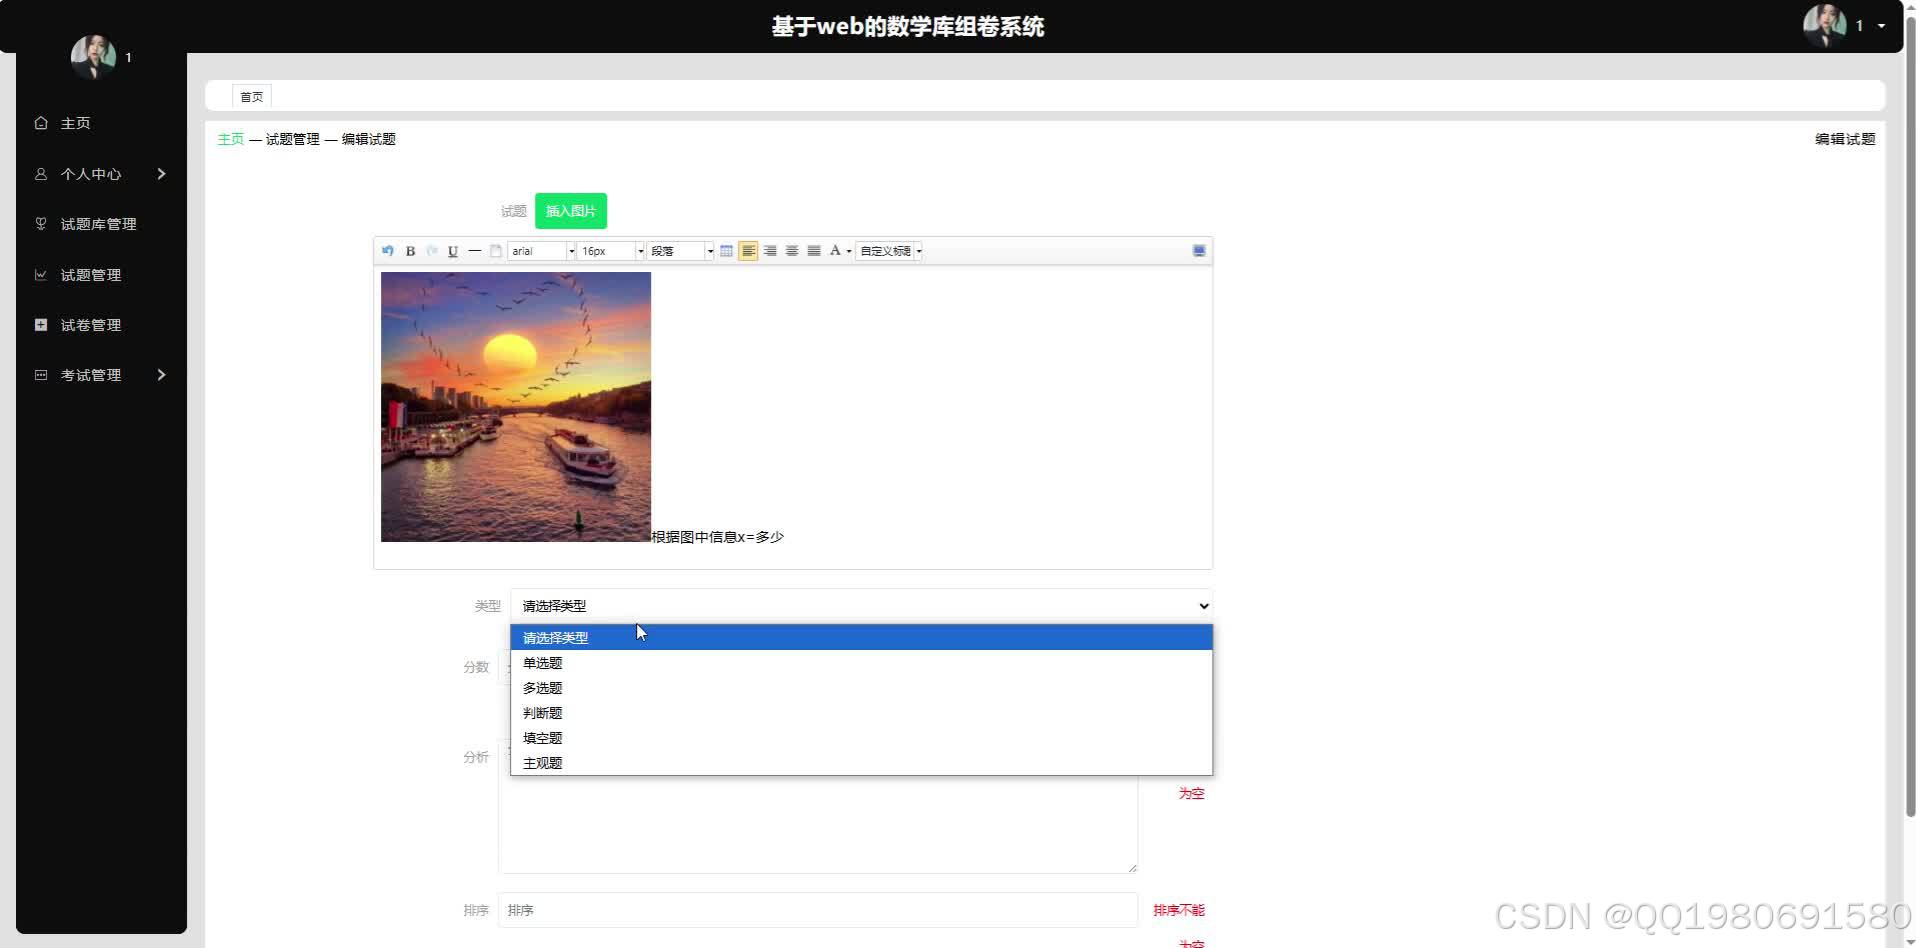Image resolution: width=1916 pixels, height=948 pixels.
Task: Click the 排序 input field
Action: click(818, 910)
